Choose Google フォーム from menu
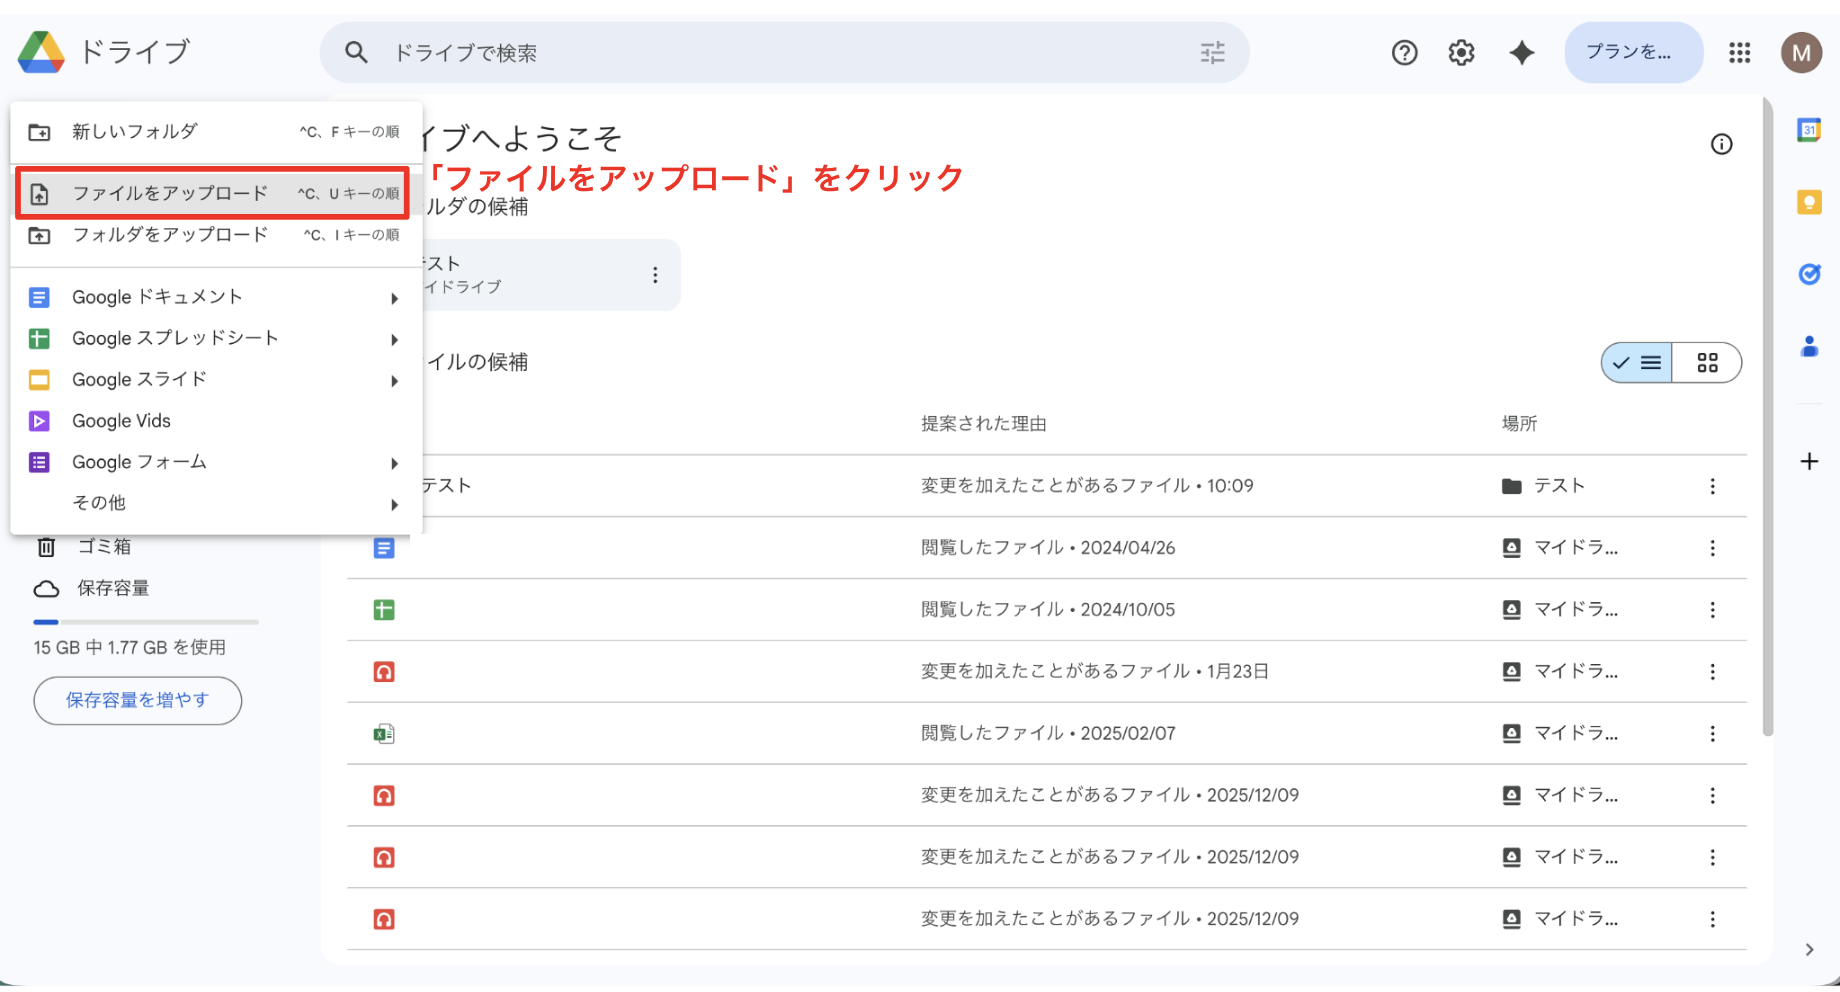Viewport: 1840px width, 992px height. click(x=216, y=462)
